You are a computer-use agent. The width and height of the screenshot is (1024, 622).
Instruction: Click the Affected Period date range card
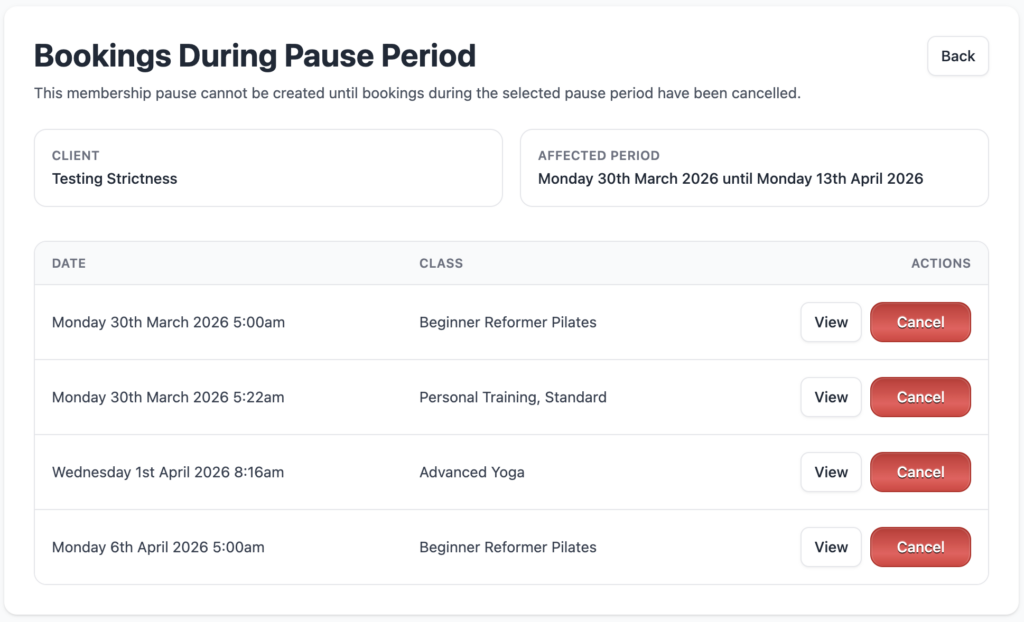tap(754, 168)
